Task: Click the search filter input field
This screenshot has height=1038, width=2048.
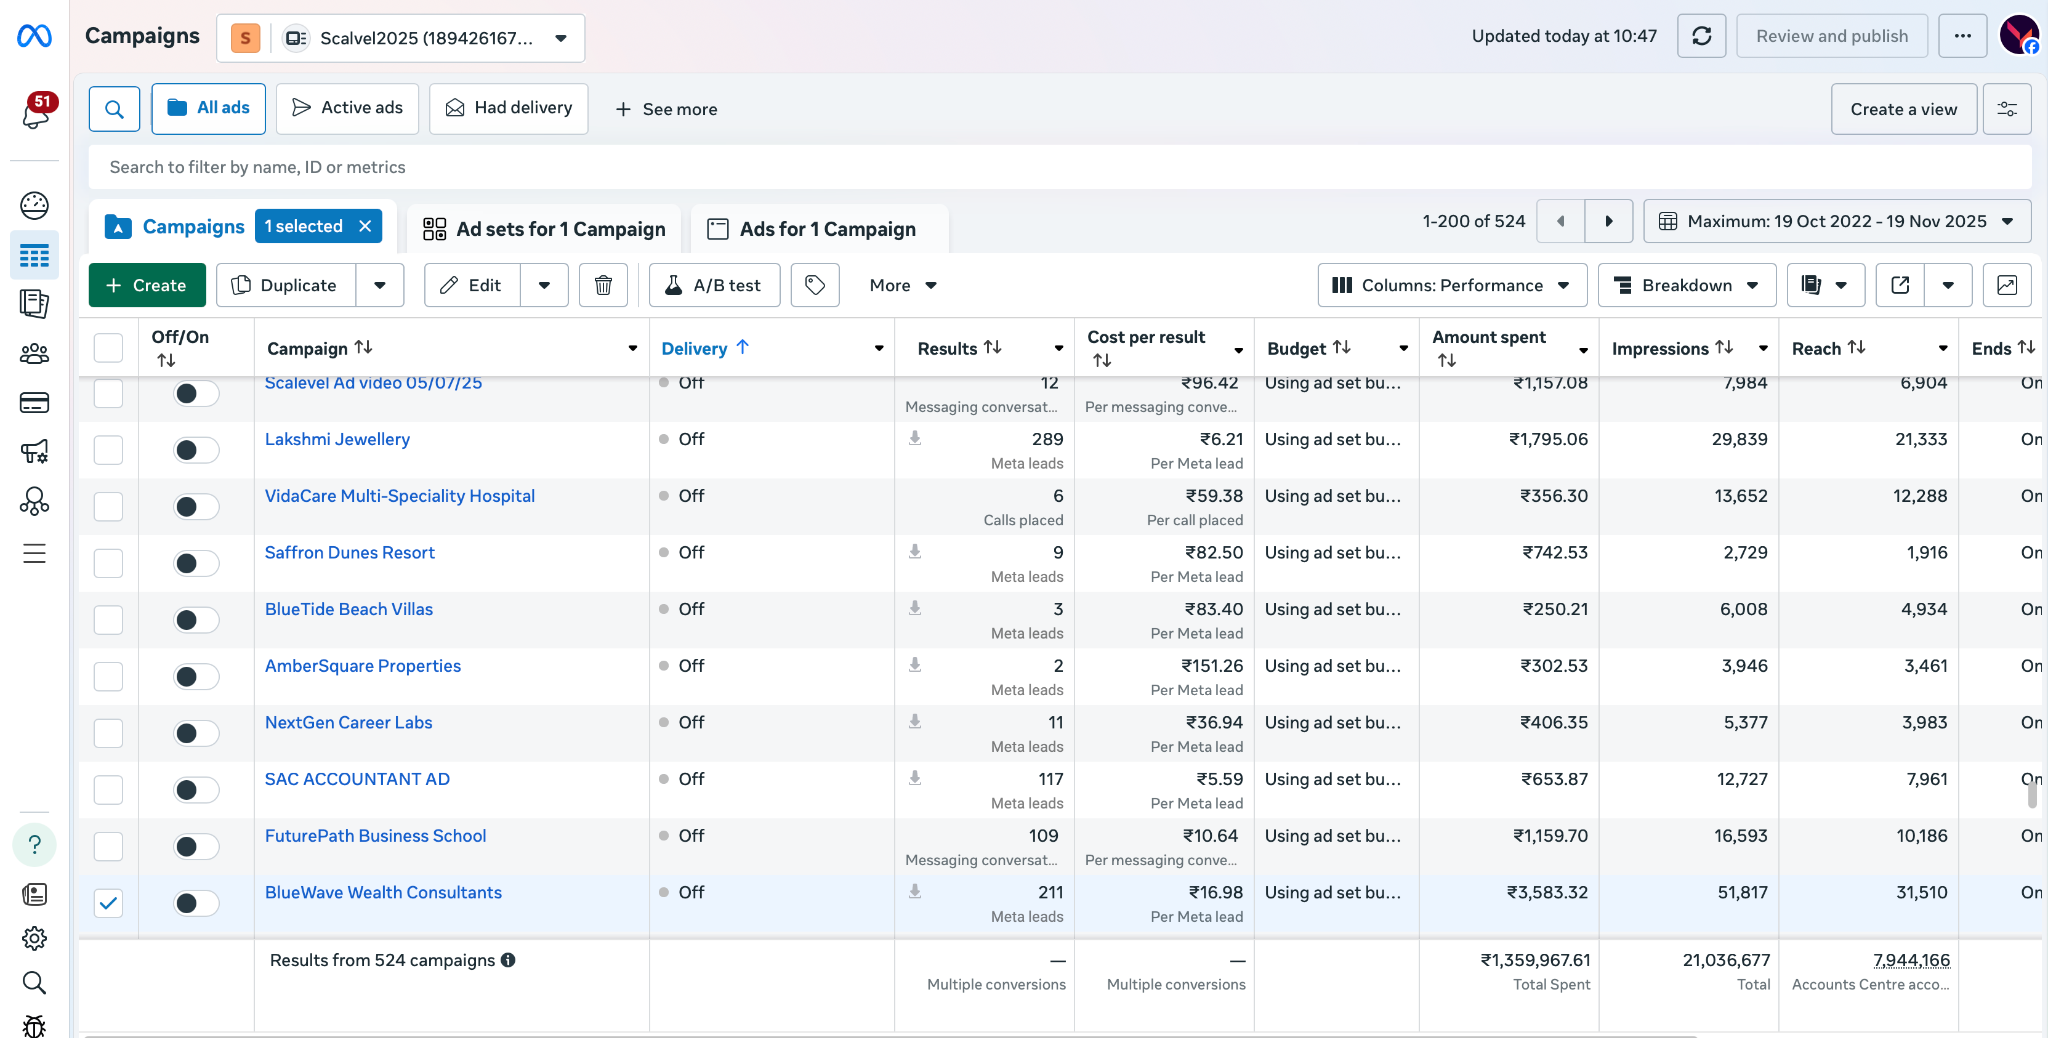Action: coord(1060,167)
